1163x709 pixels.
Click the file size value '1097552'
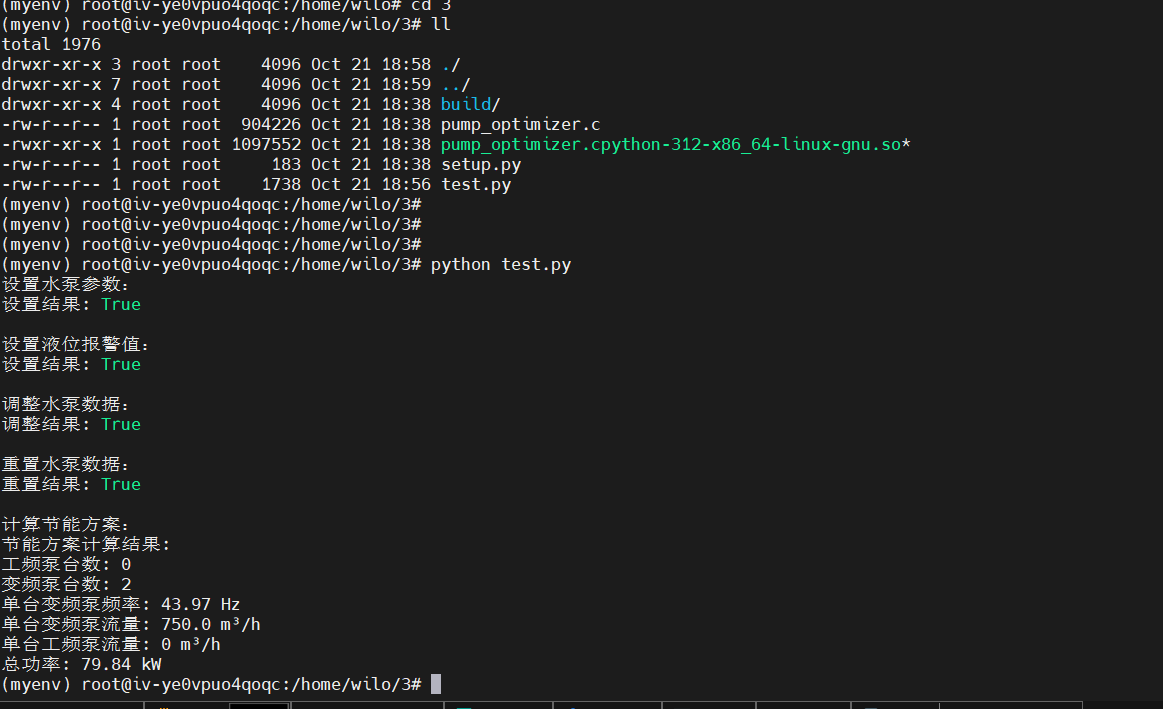click(x=266, y=145)
